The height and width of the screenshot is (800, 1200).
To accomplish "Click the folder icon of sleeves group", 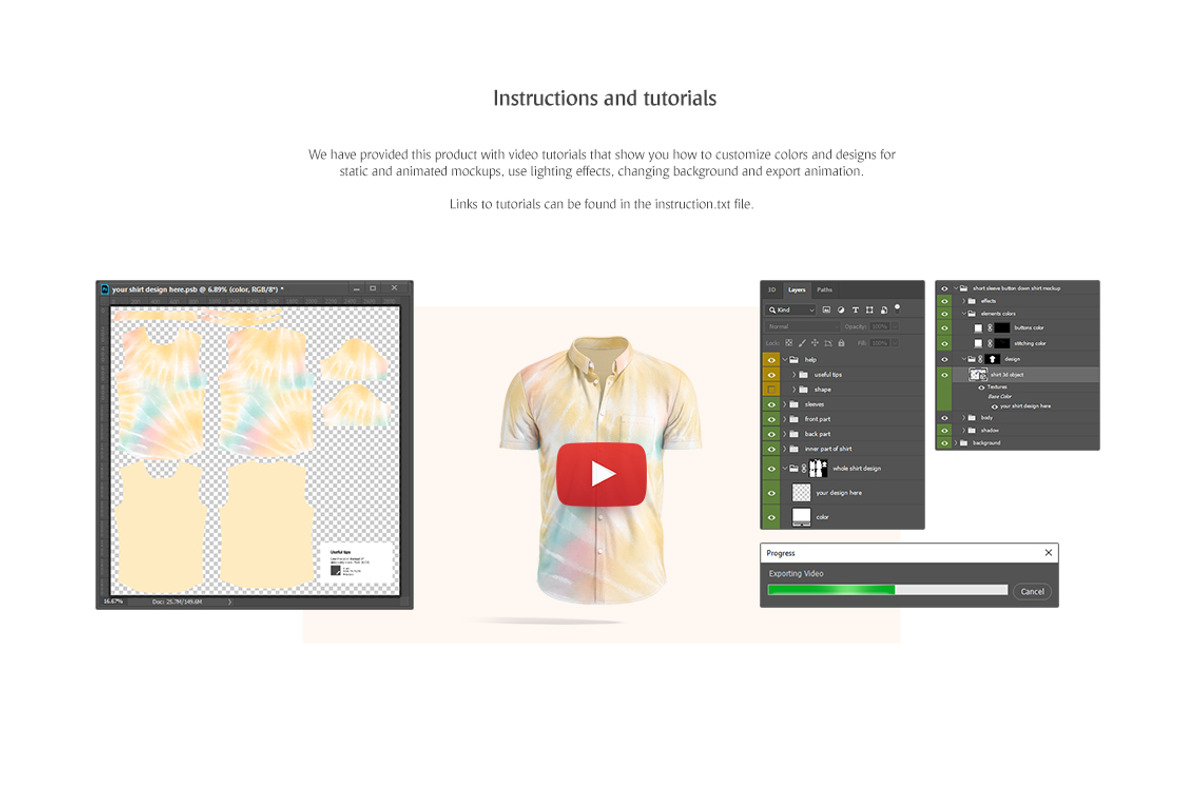I will point(794,404).
